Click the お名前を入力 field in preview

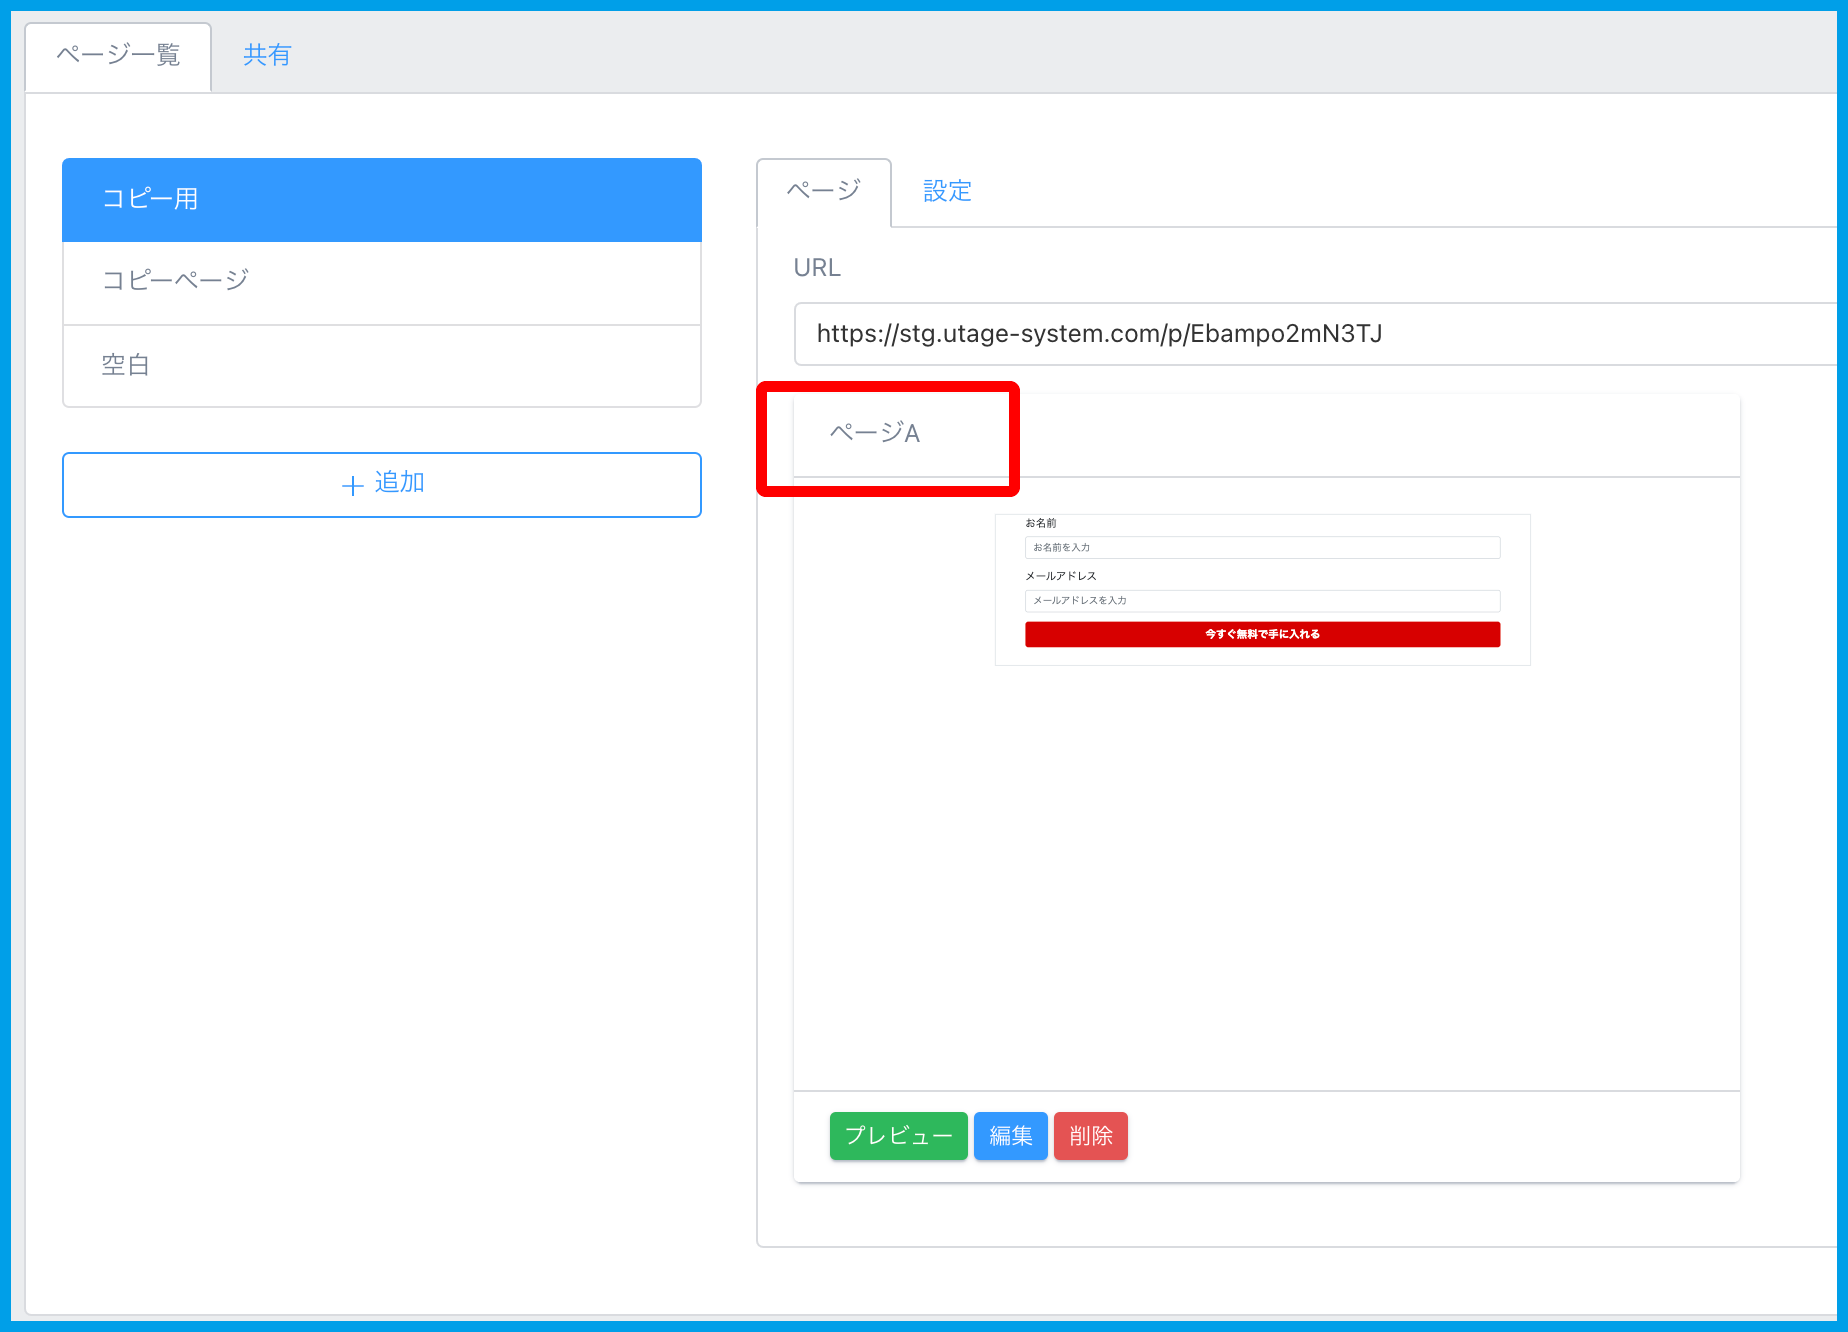[x=1262, y=548]
